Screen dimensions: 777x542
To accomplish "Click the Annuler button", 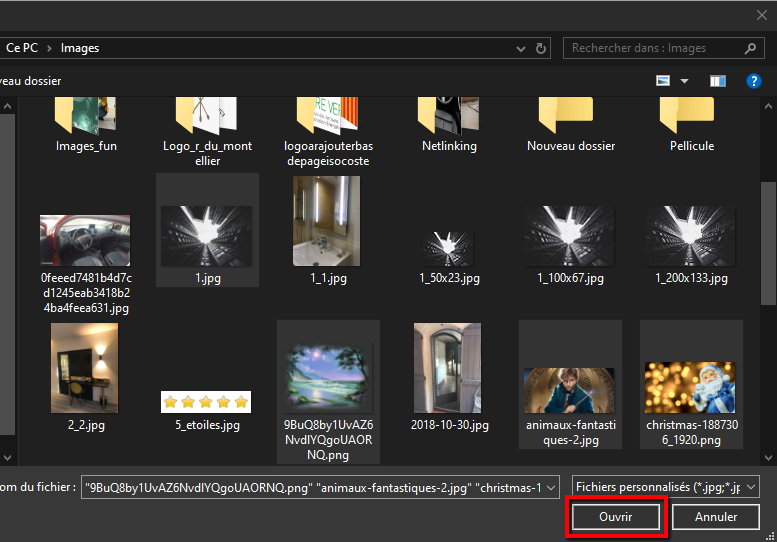I will click(716, 517).
